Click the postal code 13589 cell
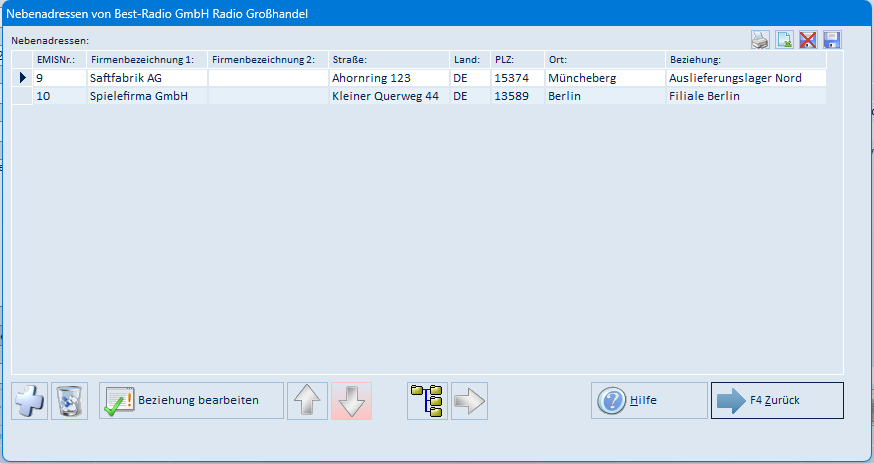Viewport: 874px width, 464px height. [517, 96]
